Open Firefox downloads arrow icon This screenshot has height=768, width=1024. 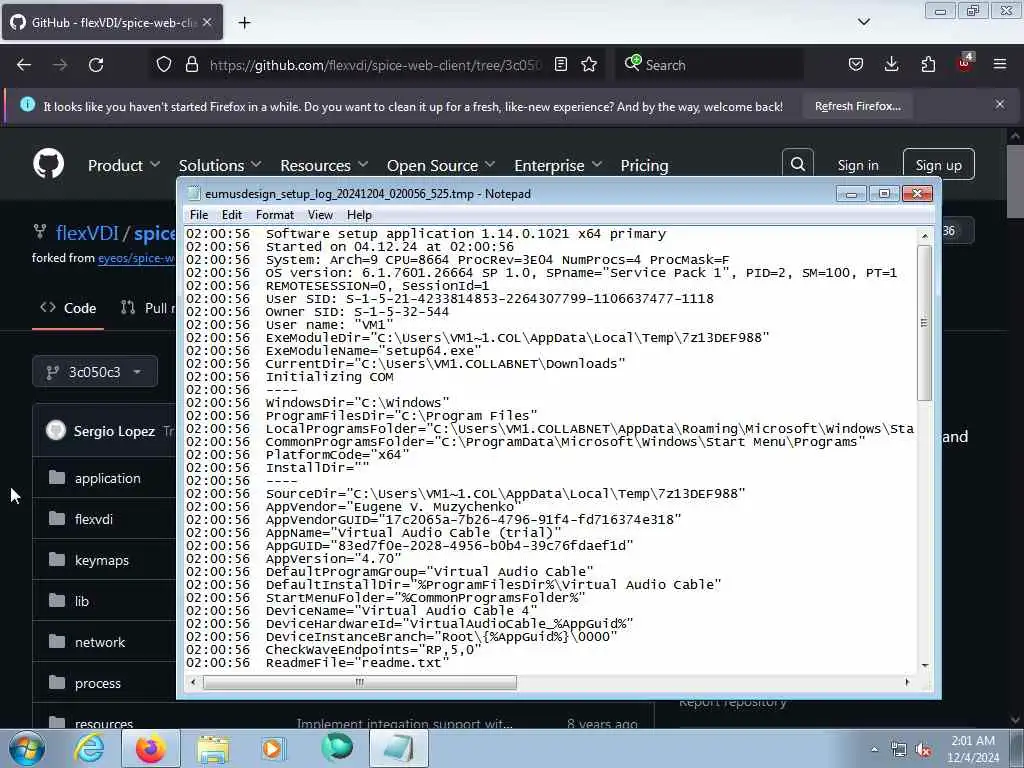tap(891, 65)
